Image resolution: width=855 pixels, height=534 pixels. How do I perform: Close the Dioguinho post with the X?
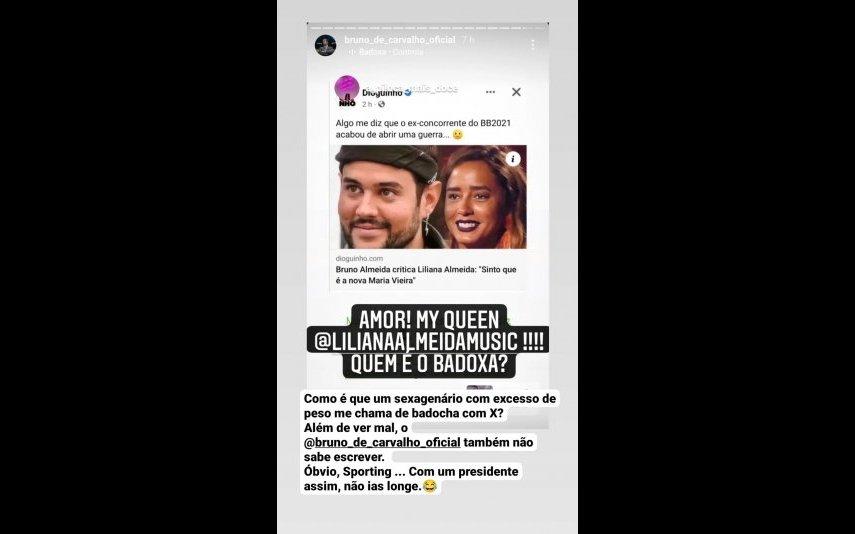[x=516, y=92]
